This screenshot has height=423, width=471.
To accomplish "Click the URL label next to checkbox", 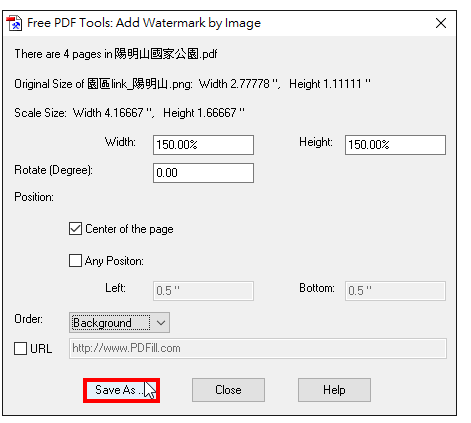I will [x=41, y=349].
